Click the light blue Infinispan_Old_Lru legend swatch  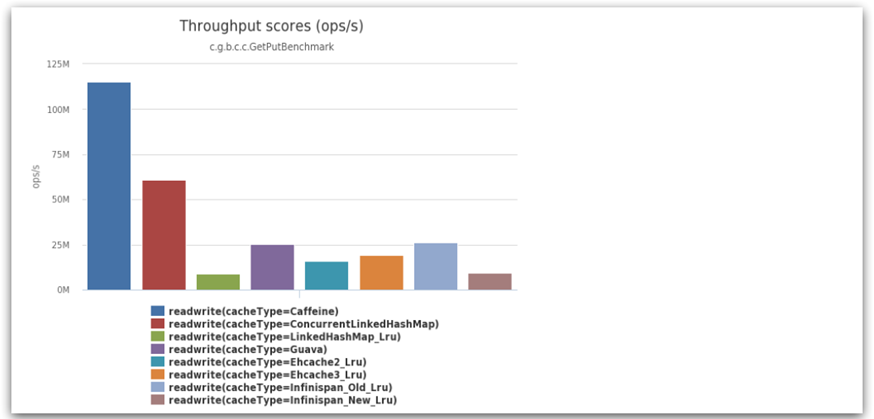158,387
